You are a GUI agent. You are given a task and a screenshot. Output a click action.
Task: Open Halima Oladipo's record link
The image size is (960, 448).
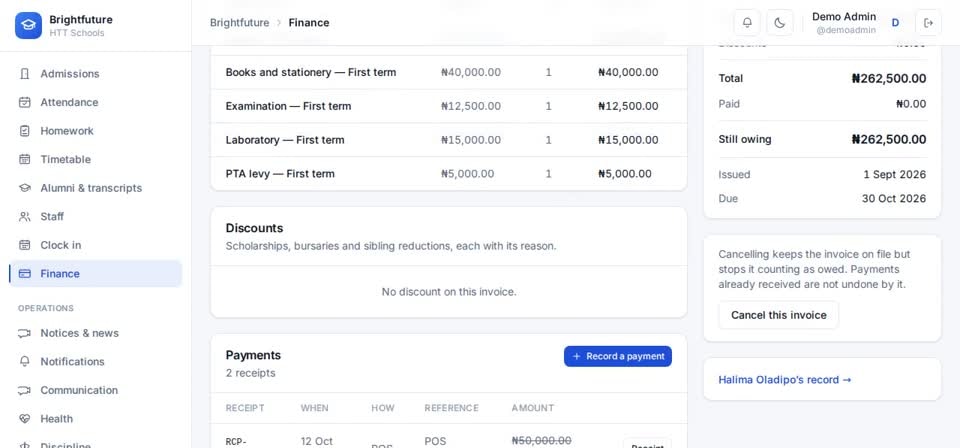click(x=784, y=380)
